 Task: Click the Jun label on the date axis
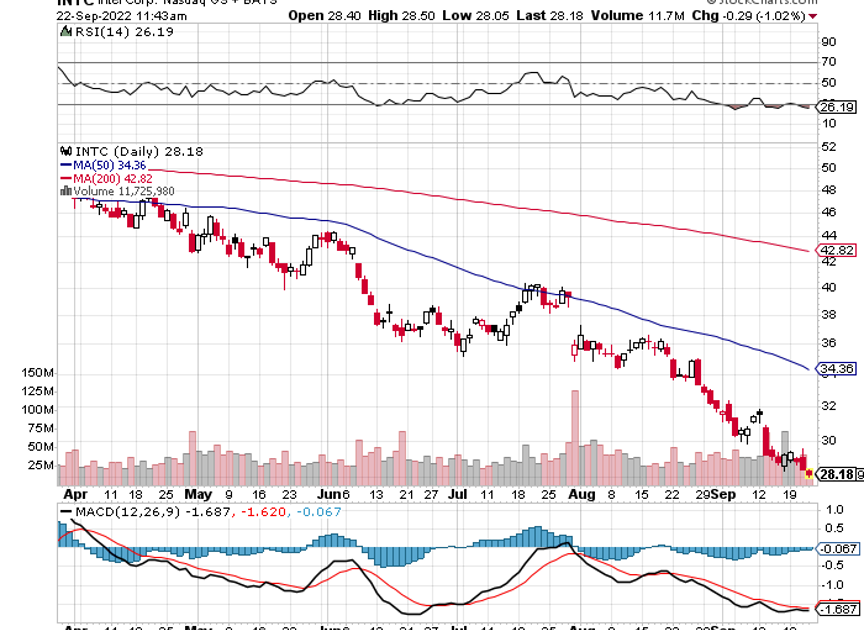(x=330, y=494)
